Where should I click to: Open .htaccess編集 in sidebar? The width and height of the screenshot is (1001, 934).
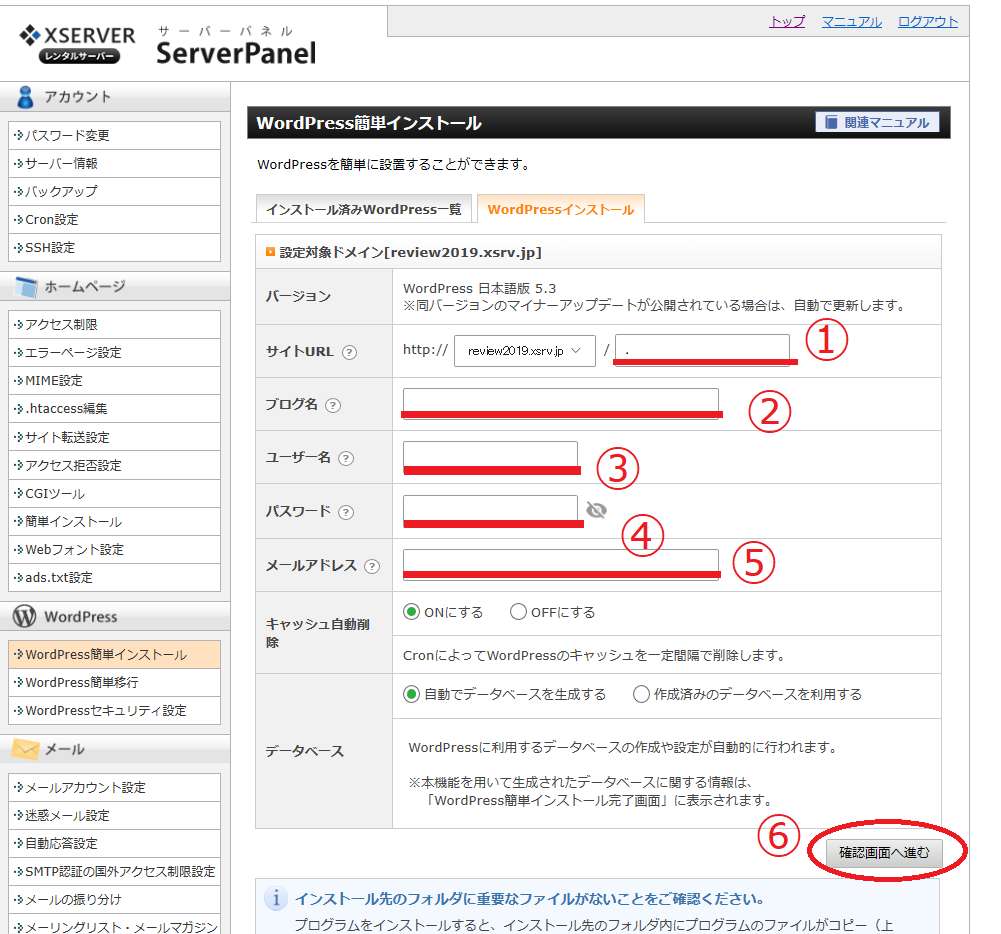click(x=114, y=409)
